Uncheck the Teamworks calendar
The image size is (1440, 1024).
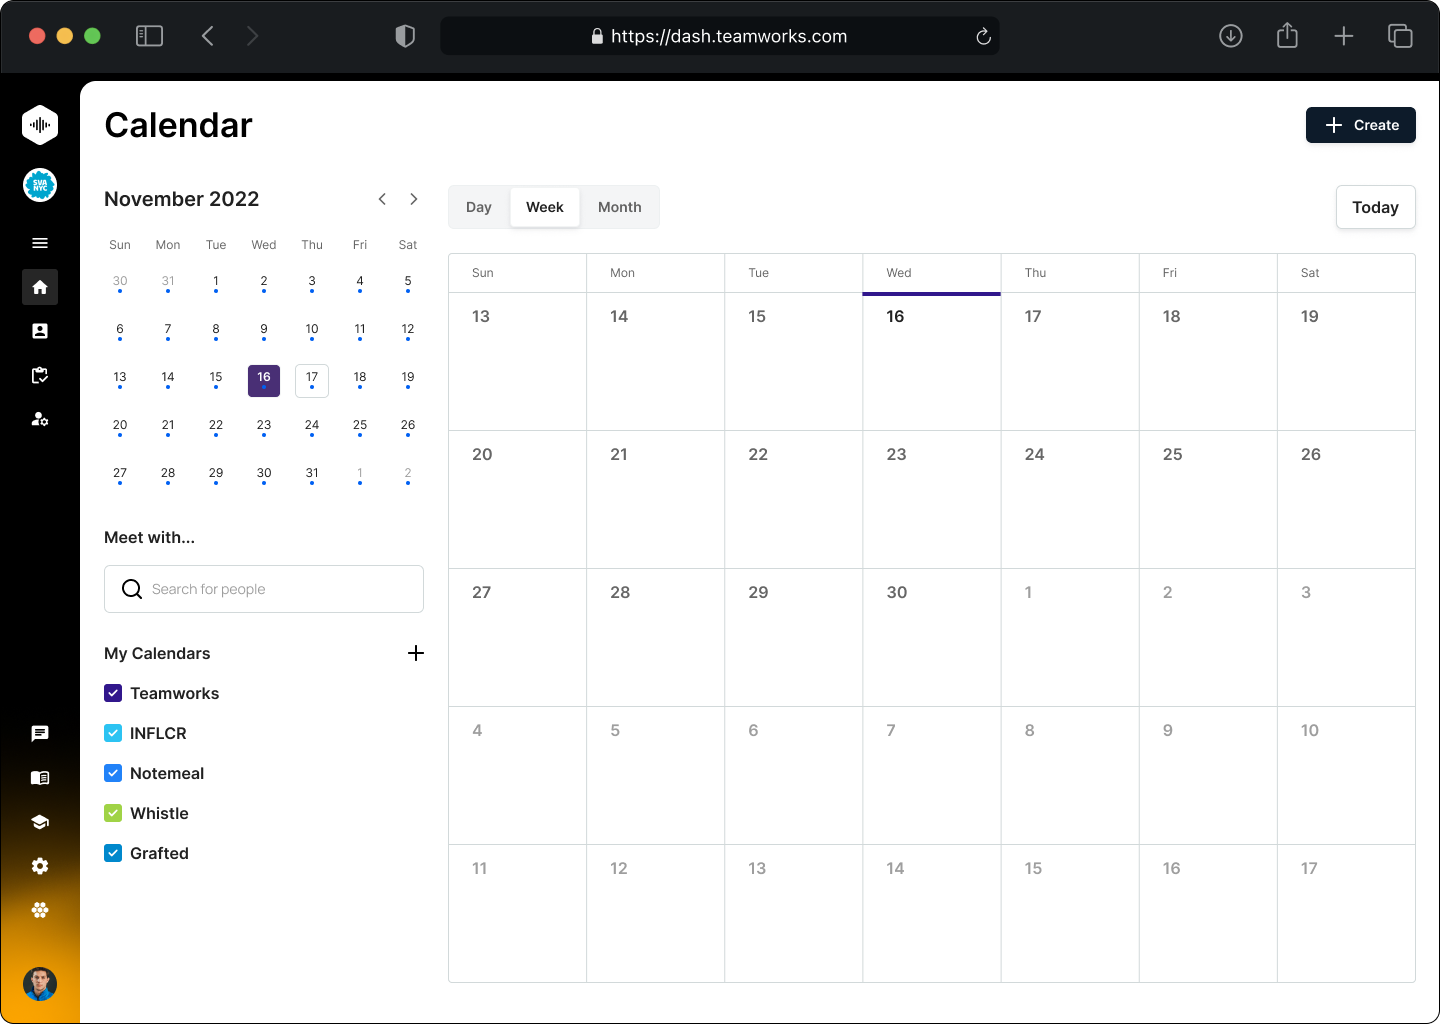[x=113, y=693]
